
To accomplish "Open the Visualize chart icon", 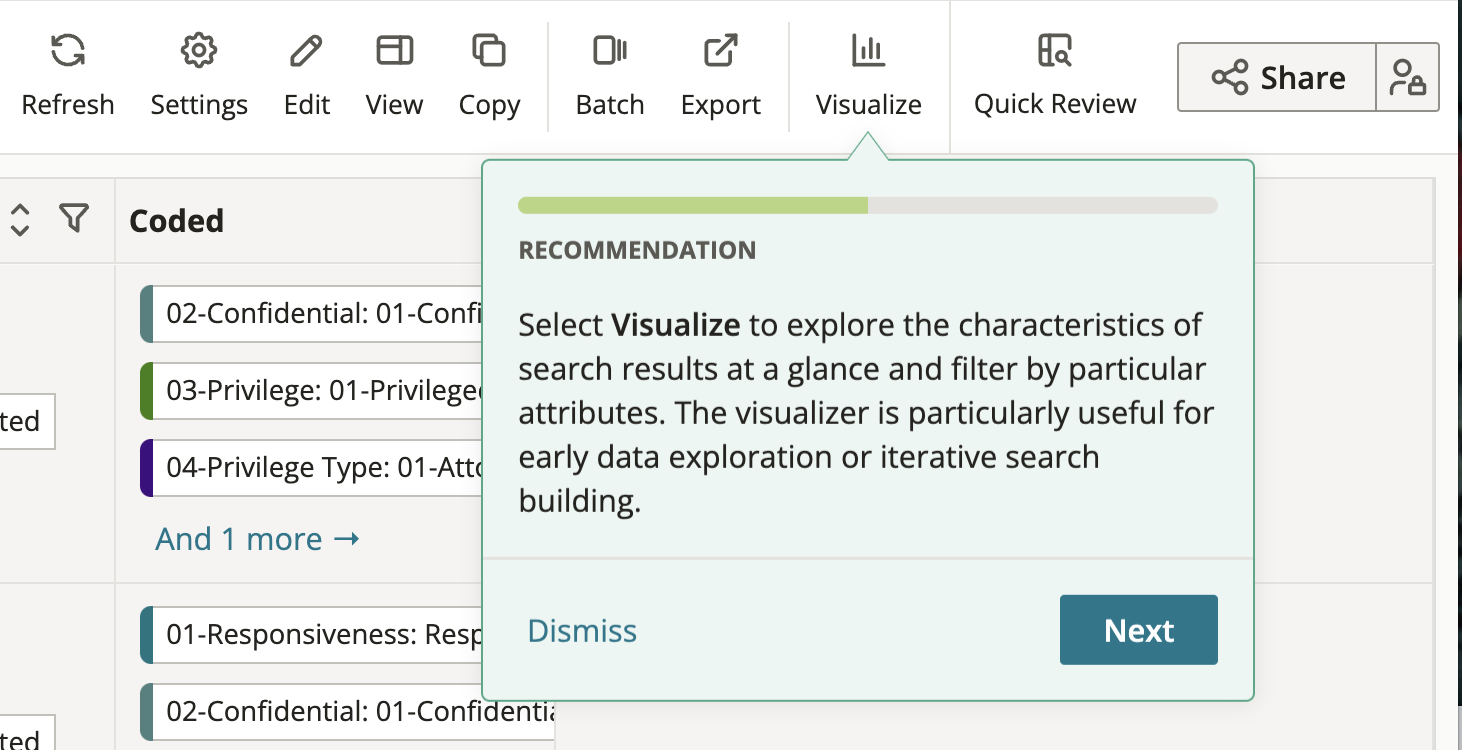I will point(868,48).
